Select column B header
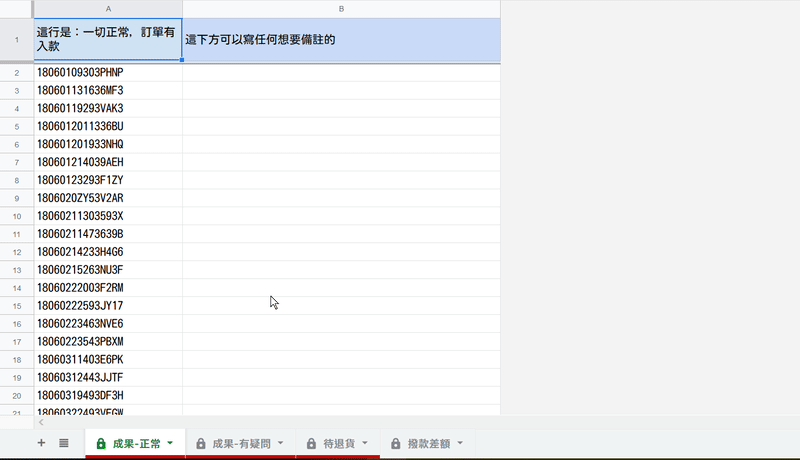This screenshot has height=460, width=800. (x=341, y=9)
